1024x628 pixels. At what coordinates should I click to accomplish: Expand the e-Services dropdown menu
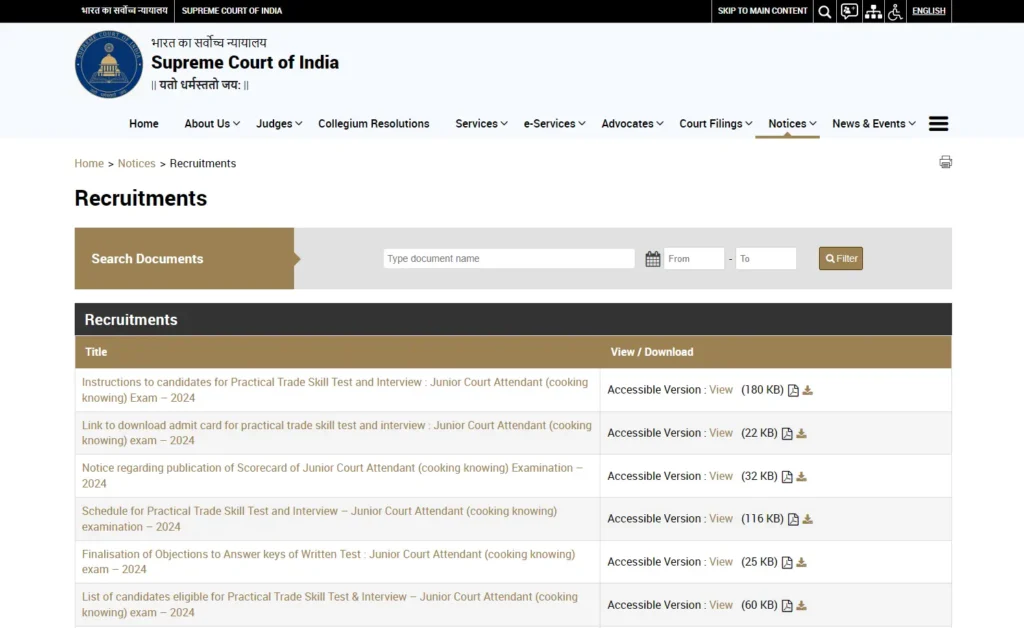(x=554, y=124)
